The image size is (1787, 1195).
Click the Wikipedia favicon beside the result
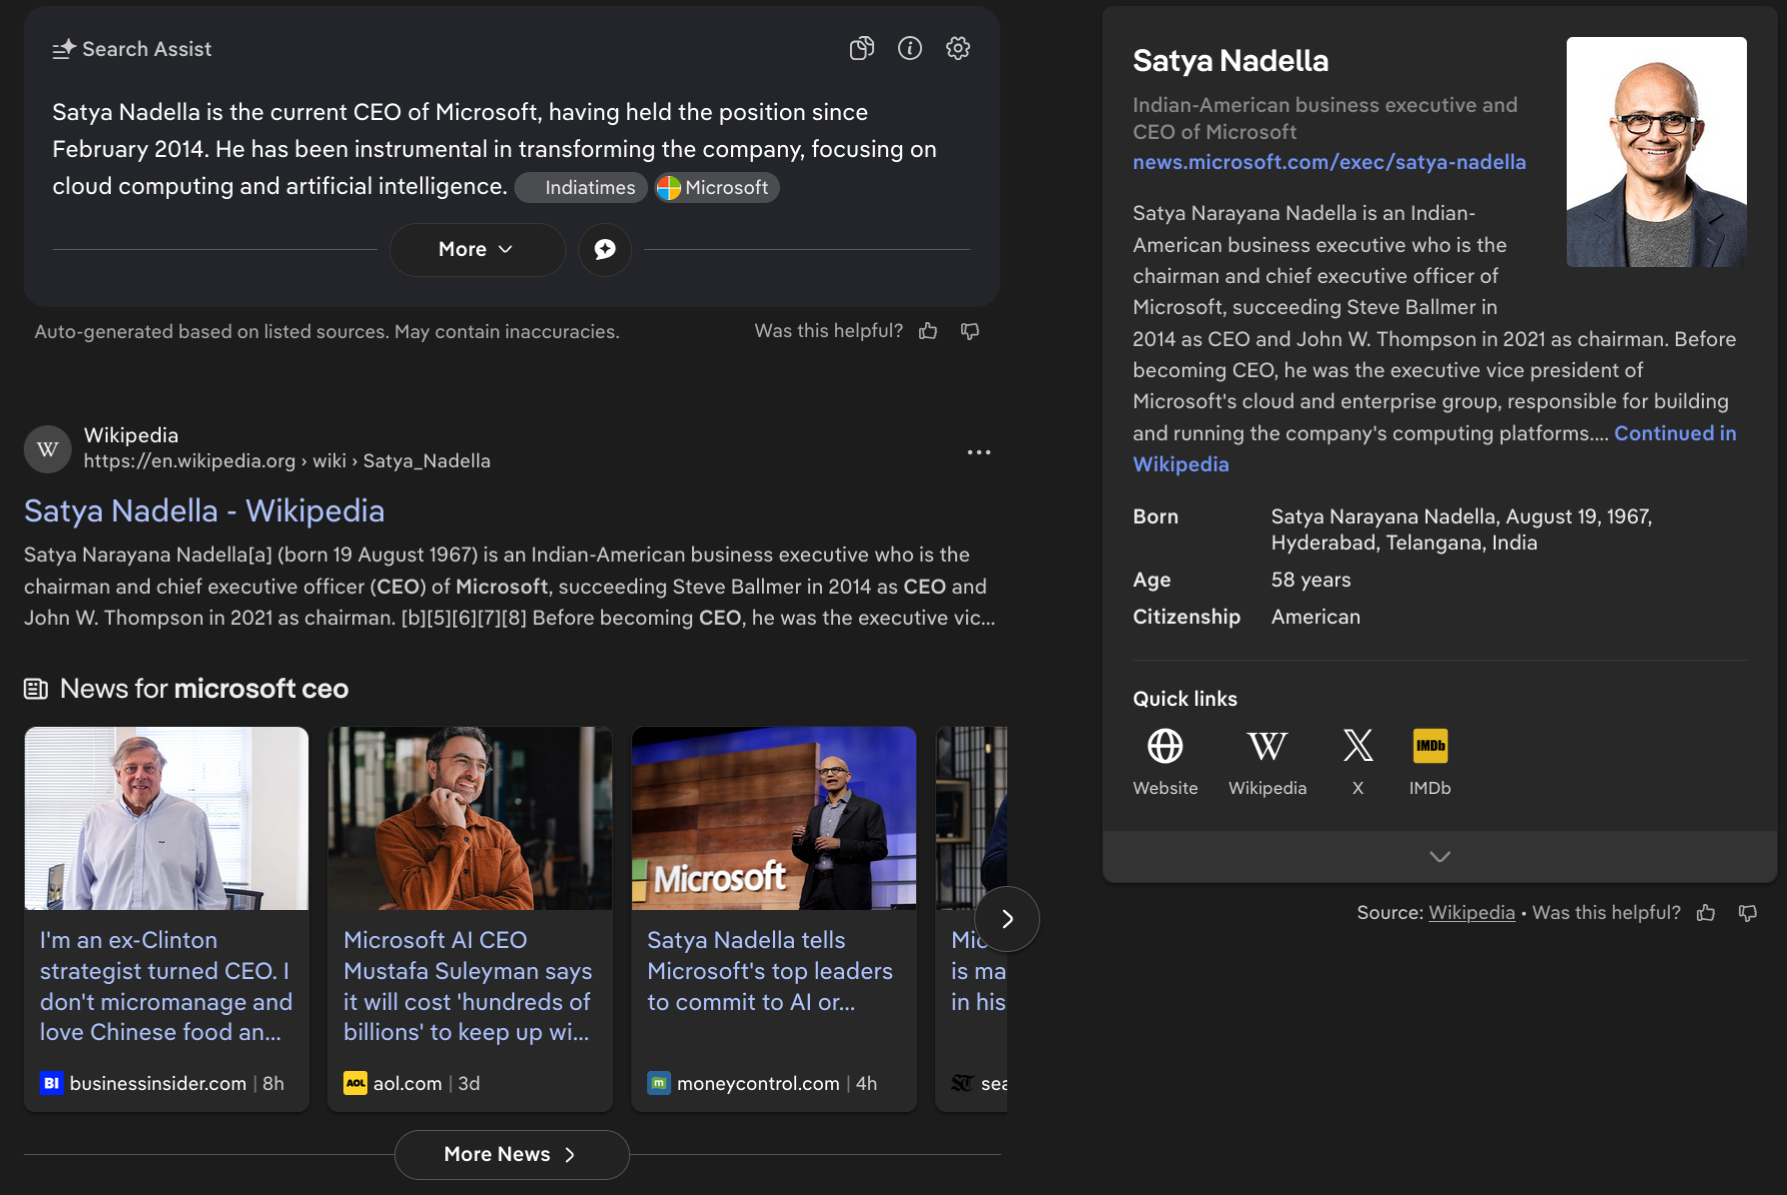click(47, 449)
